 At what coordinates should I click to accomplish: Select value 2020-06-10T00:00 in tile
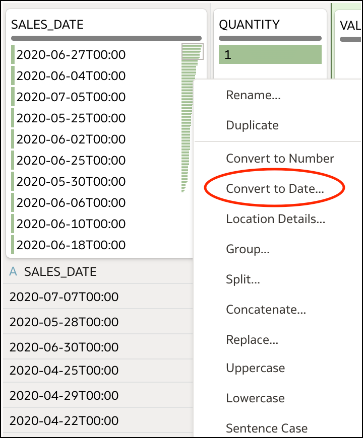(71, 224)
